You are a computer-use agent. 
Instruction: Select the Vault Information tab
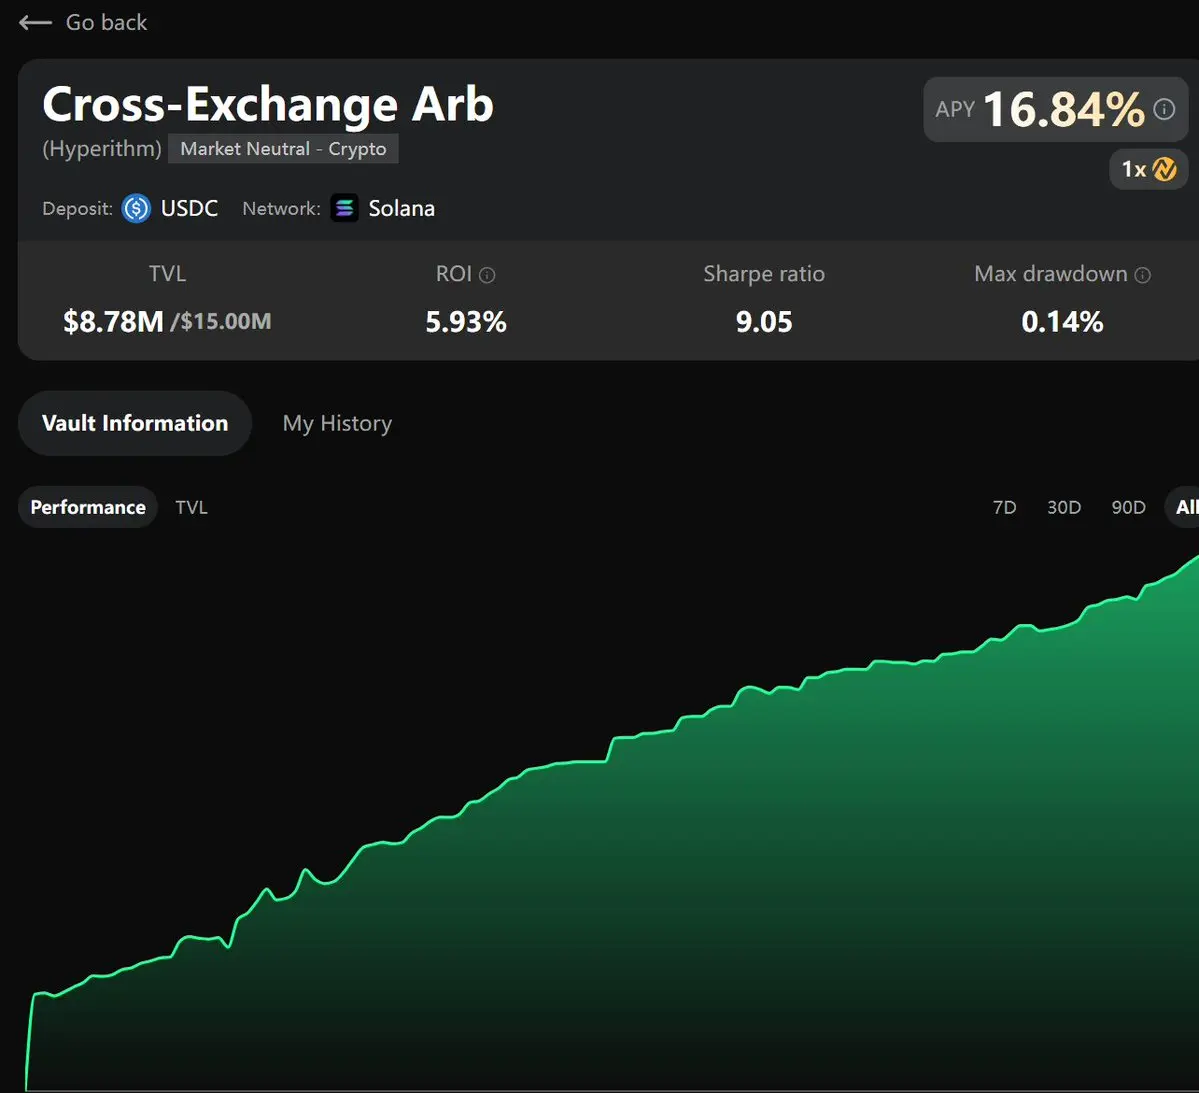coord(135,423)
